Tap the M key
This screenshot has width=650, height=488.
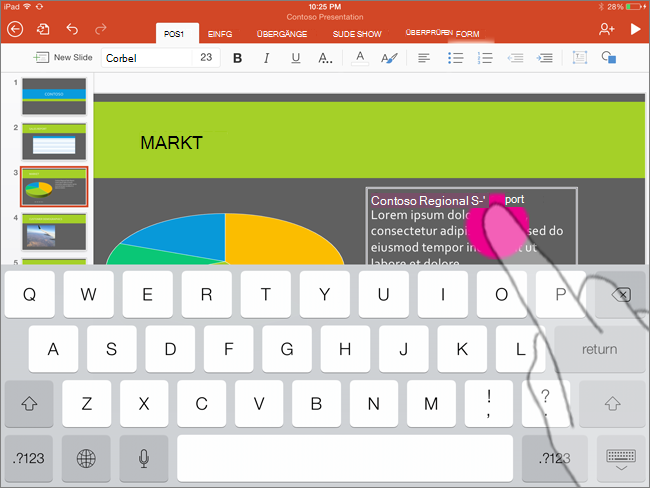[x=431, y=403]
